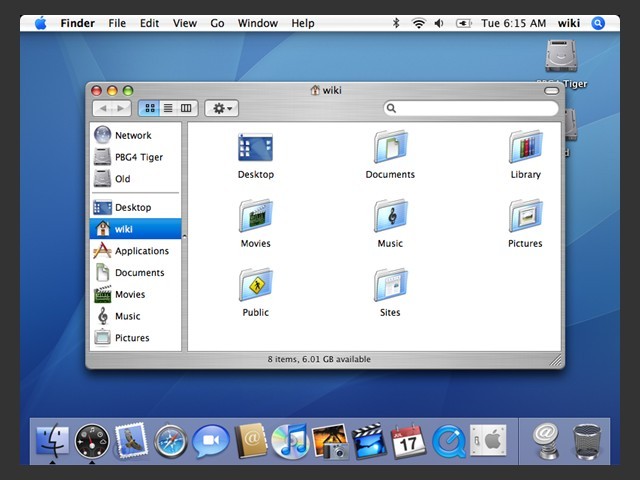640x480 pixels.
Task: Open the Desktop folder icon in main pane
Action: tap(256, 147)
